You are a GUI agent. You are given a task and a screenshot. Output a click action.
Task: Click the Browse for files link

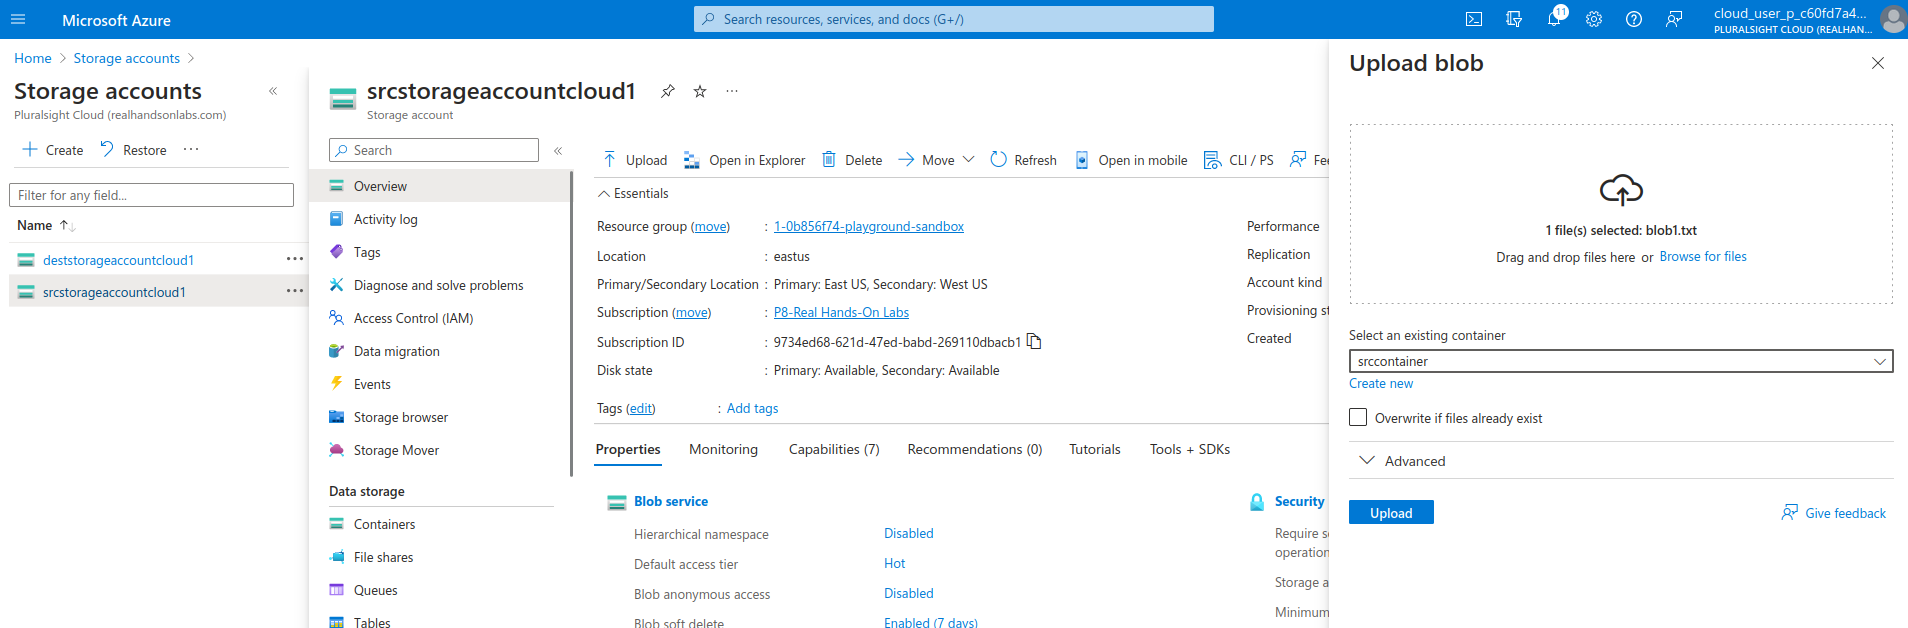point(1703,257)
